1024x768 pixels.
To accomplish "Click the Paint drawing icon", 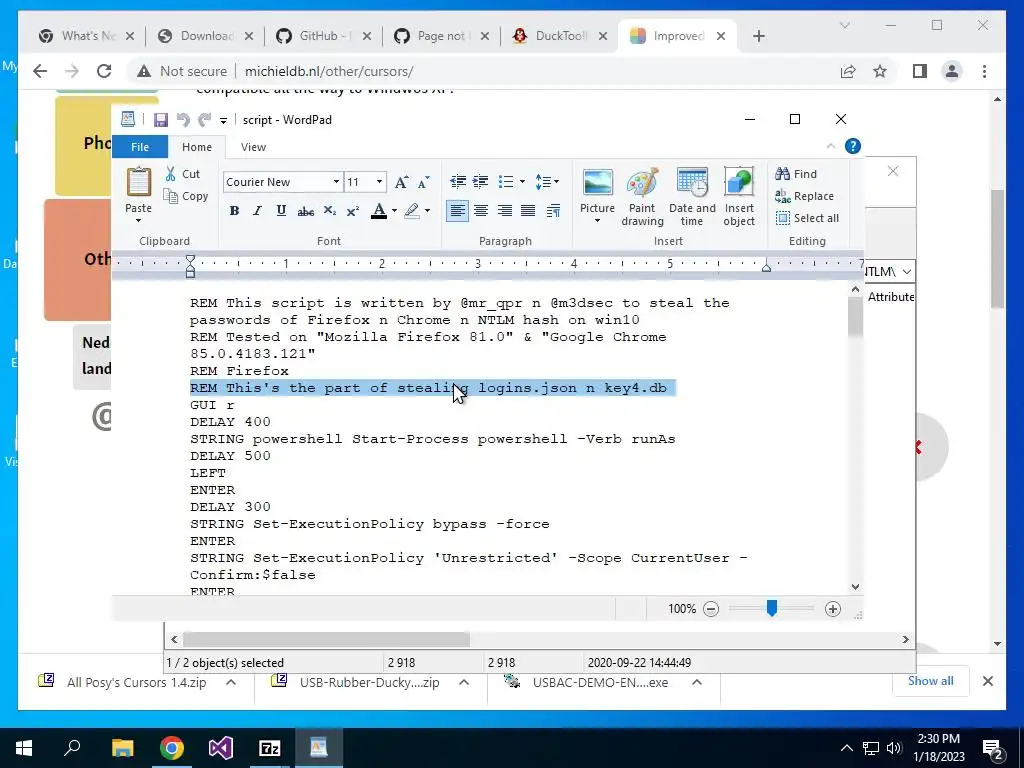I will (x=642, y=183).
